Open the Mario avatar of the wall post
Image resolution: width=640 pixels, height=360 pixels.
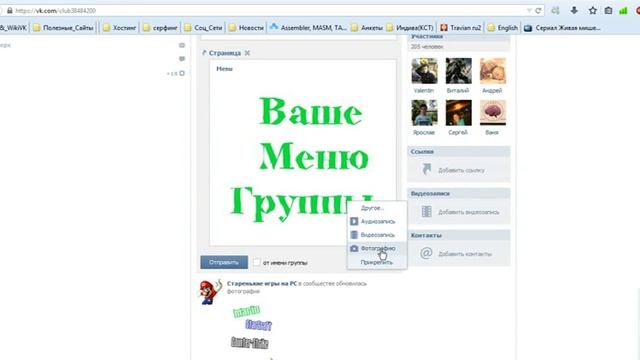[x=211, y=292]
